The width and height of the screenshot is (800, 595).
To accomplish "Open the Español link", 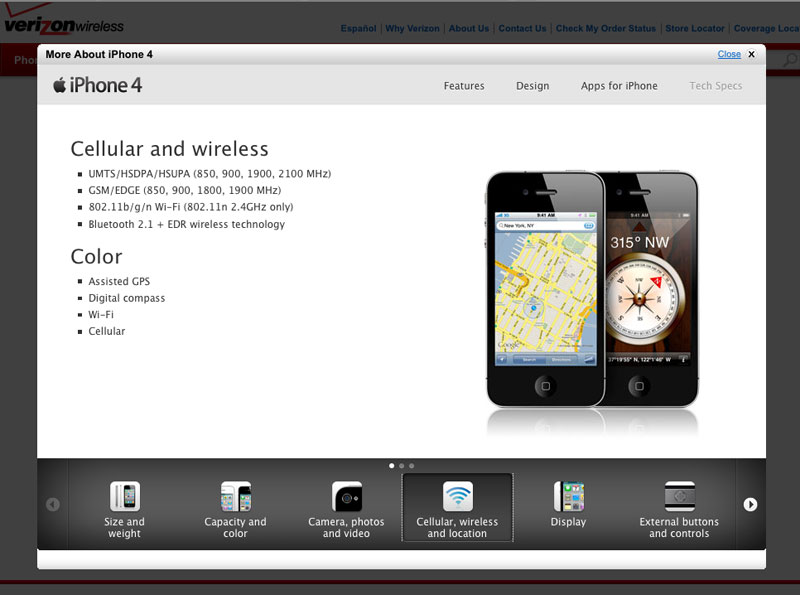I will pos(359,29).
